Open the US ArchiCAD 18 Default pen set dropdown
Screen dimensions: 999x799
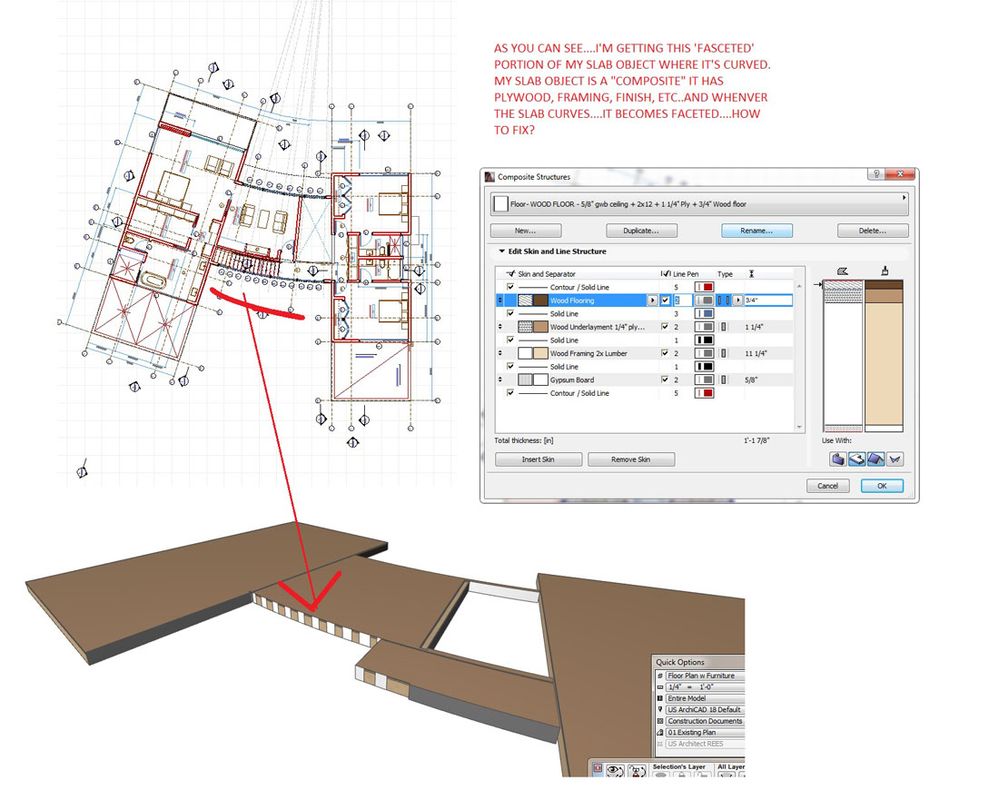point(705,709)
